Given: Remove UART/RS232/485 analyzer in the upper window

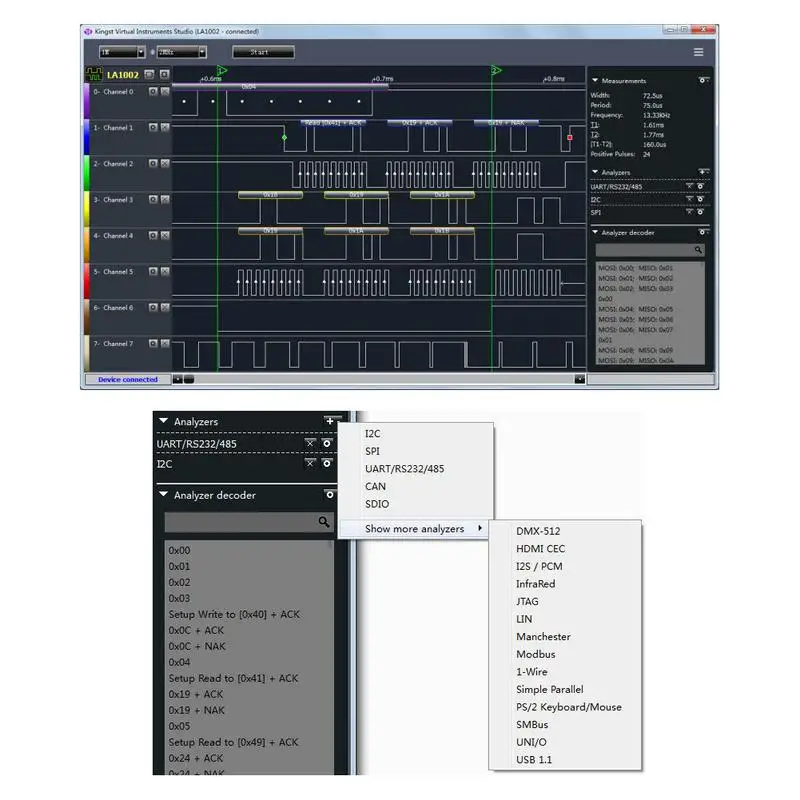Looking at the screenshot, I should pos(689,186).
